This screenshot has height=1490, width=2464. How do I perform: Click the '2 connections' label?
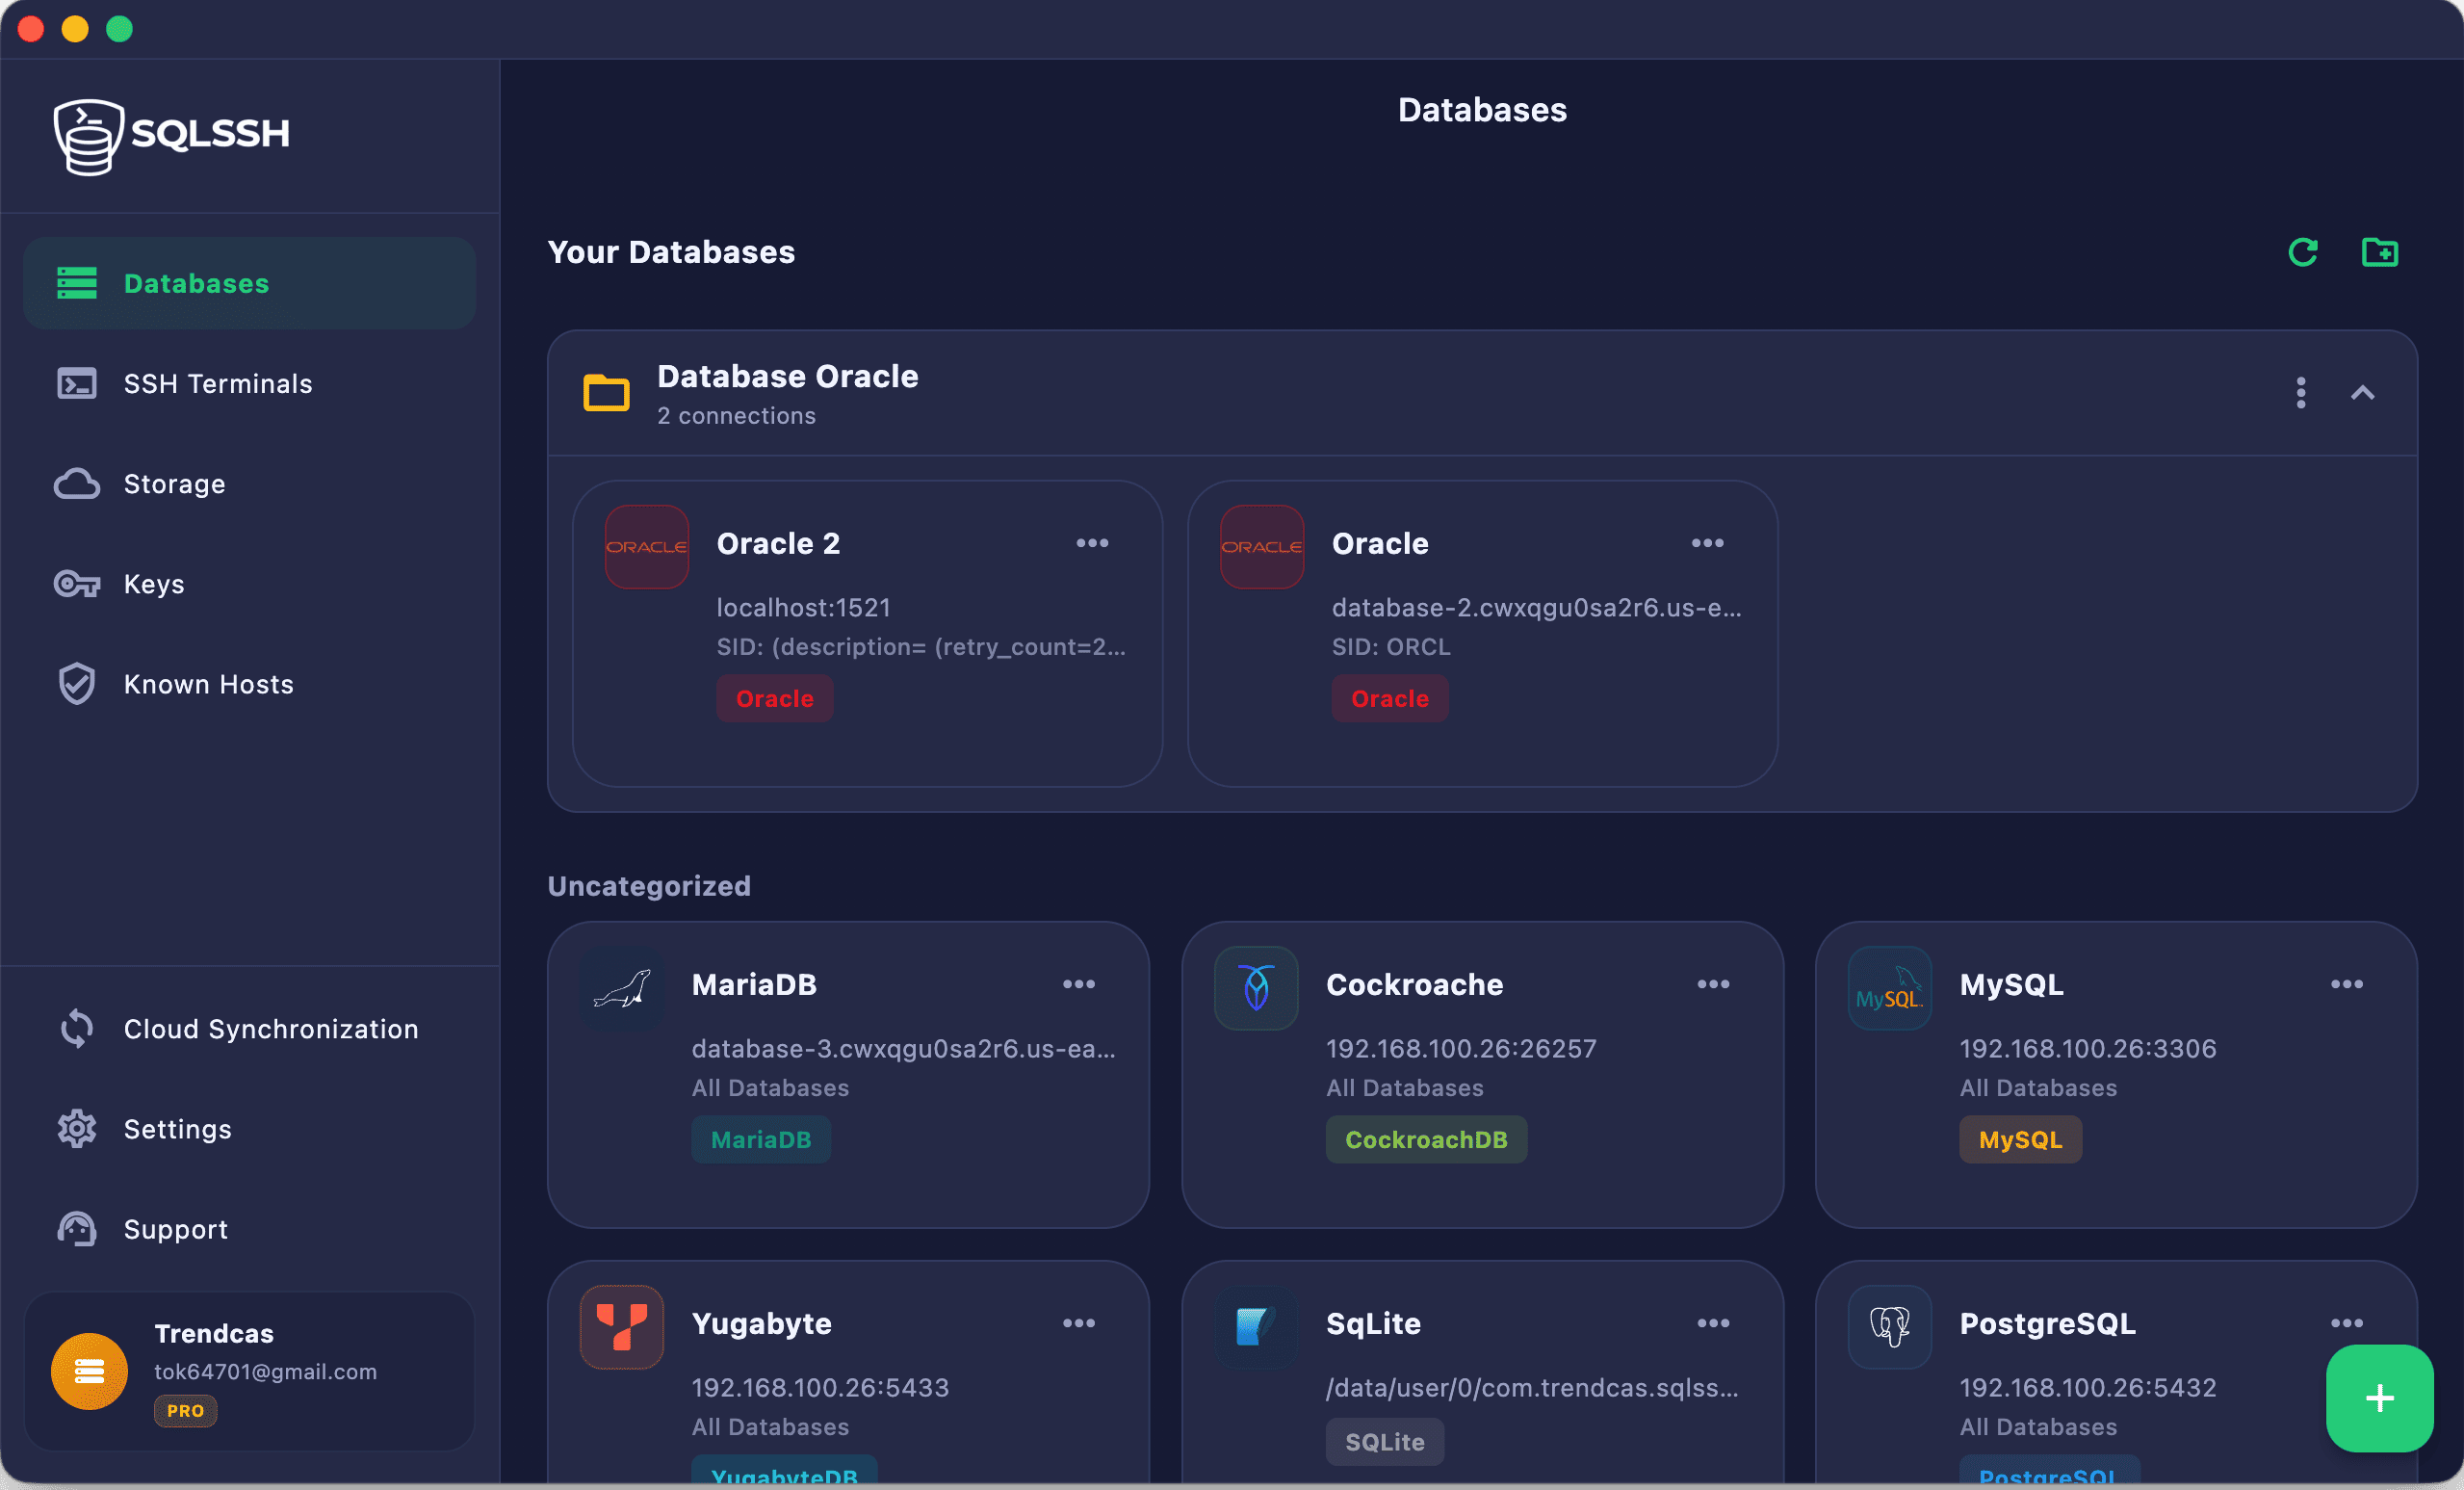click(x=736, y=415)
